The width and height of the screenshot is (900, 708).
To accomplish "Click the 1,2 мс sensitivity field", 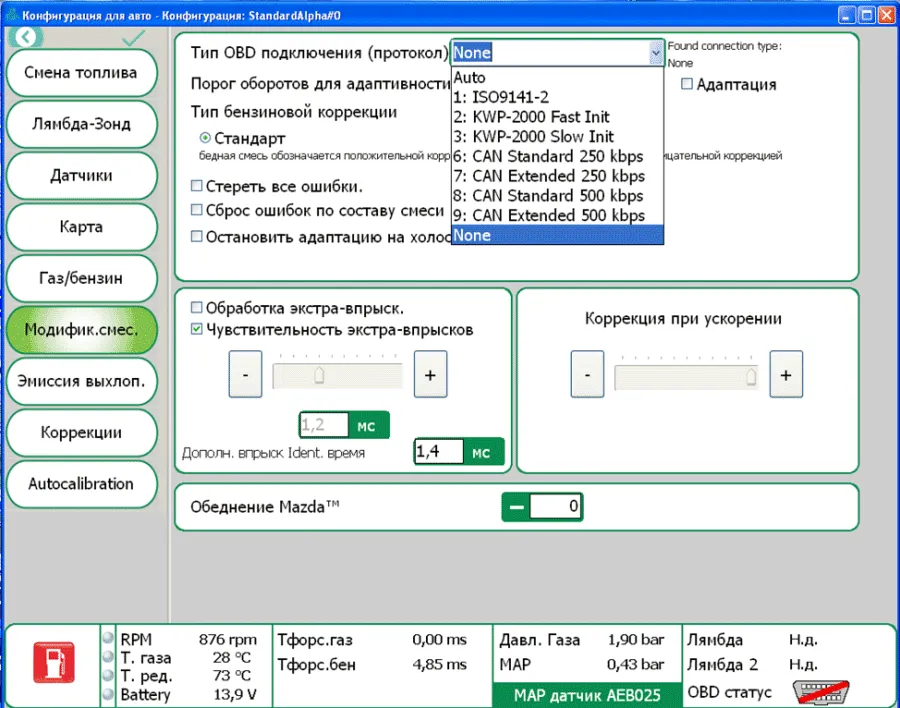I will [324, 425].
